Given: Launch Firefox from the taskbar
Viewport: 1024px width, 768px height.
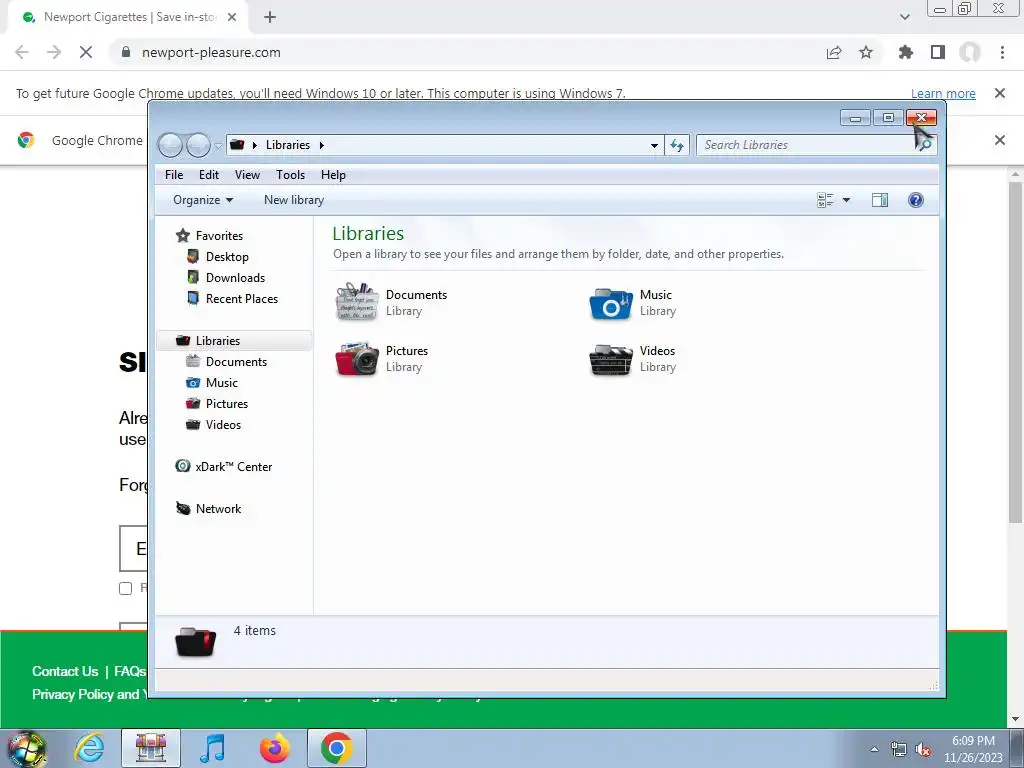Looking at the screenshot, I should click(x=274, y=748).
